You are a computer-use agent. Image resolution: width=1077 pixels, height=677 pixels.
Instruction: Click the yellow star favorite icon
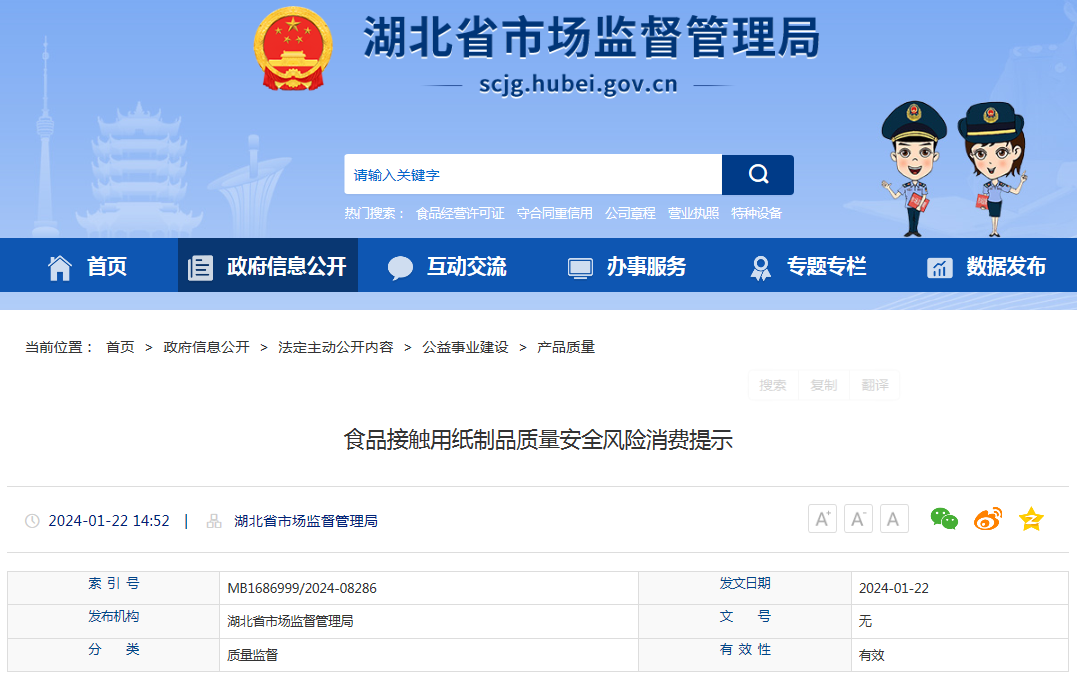1031,519
